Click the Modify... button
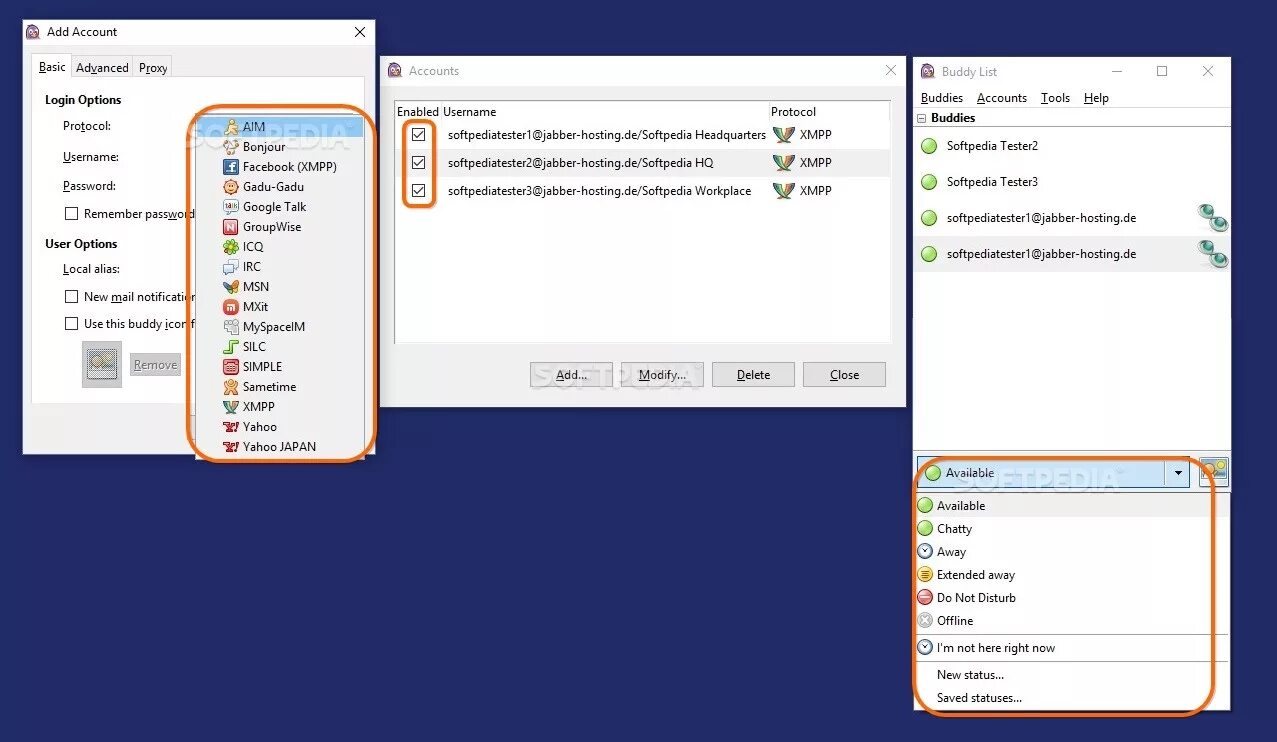The height and width of the screenshot is (742, 1277). coord(662,375)
